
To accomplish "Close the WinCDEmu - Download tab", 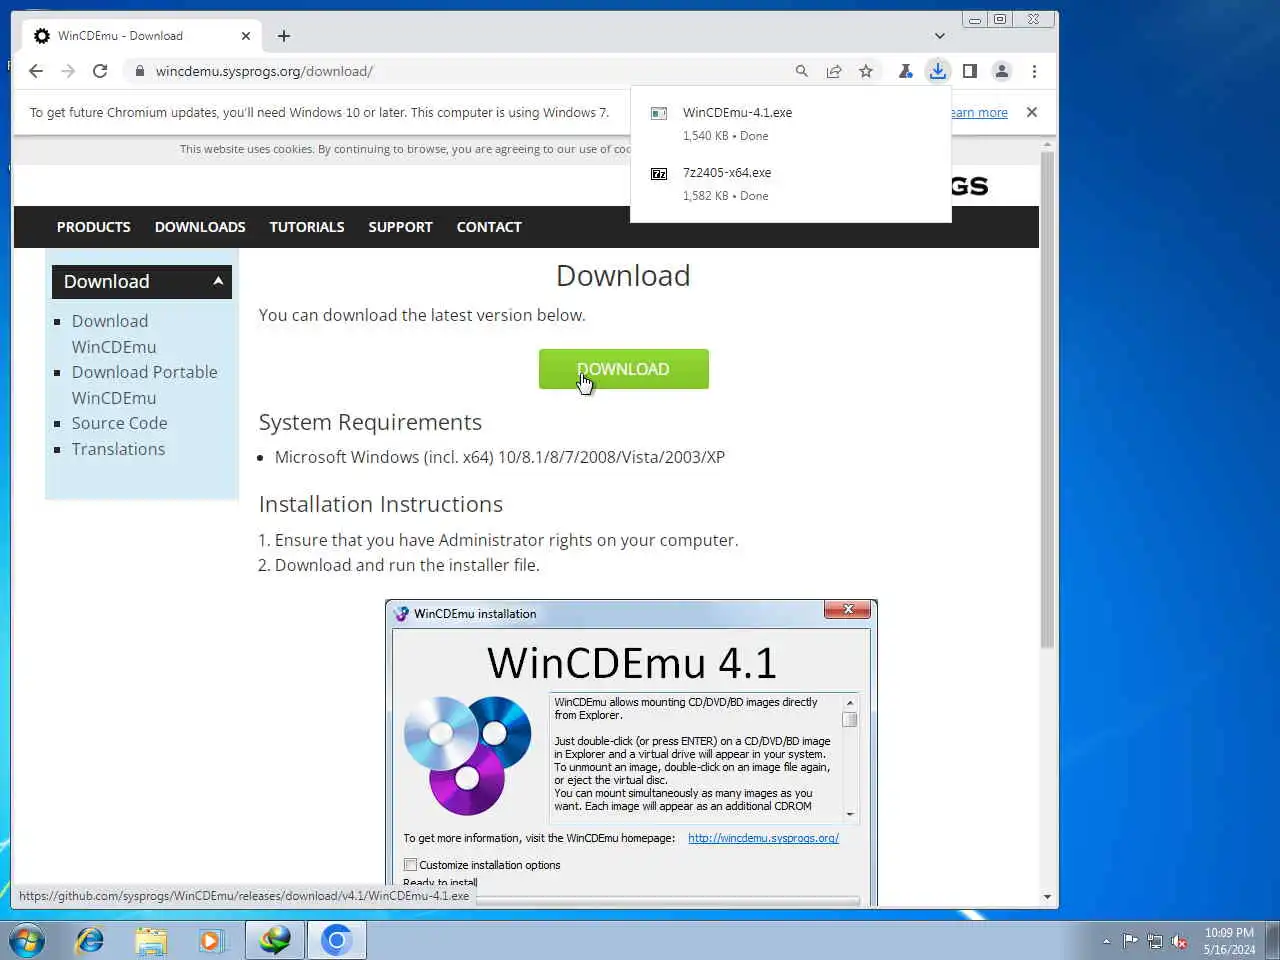I will (x=246, y=36).
